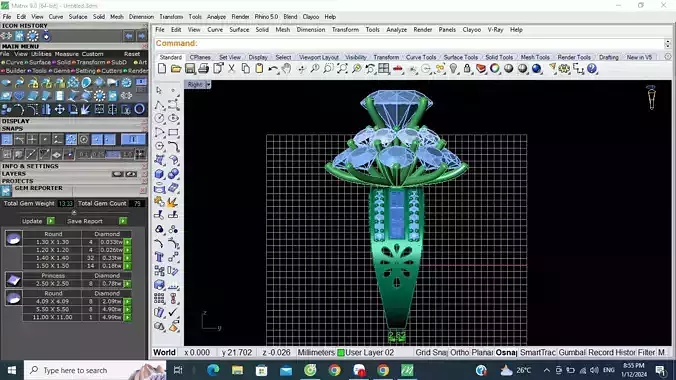Select the Polyline tool in side toolbar
This screenshot has height=380, width=676.
[160, 104]
